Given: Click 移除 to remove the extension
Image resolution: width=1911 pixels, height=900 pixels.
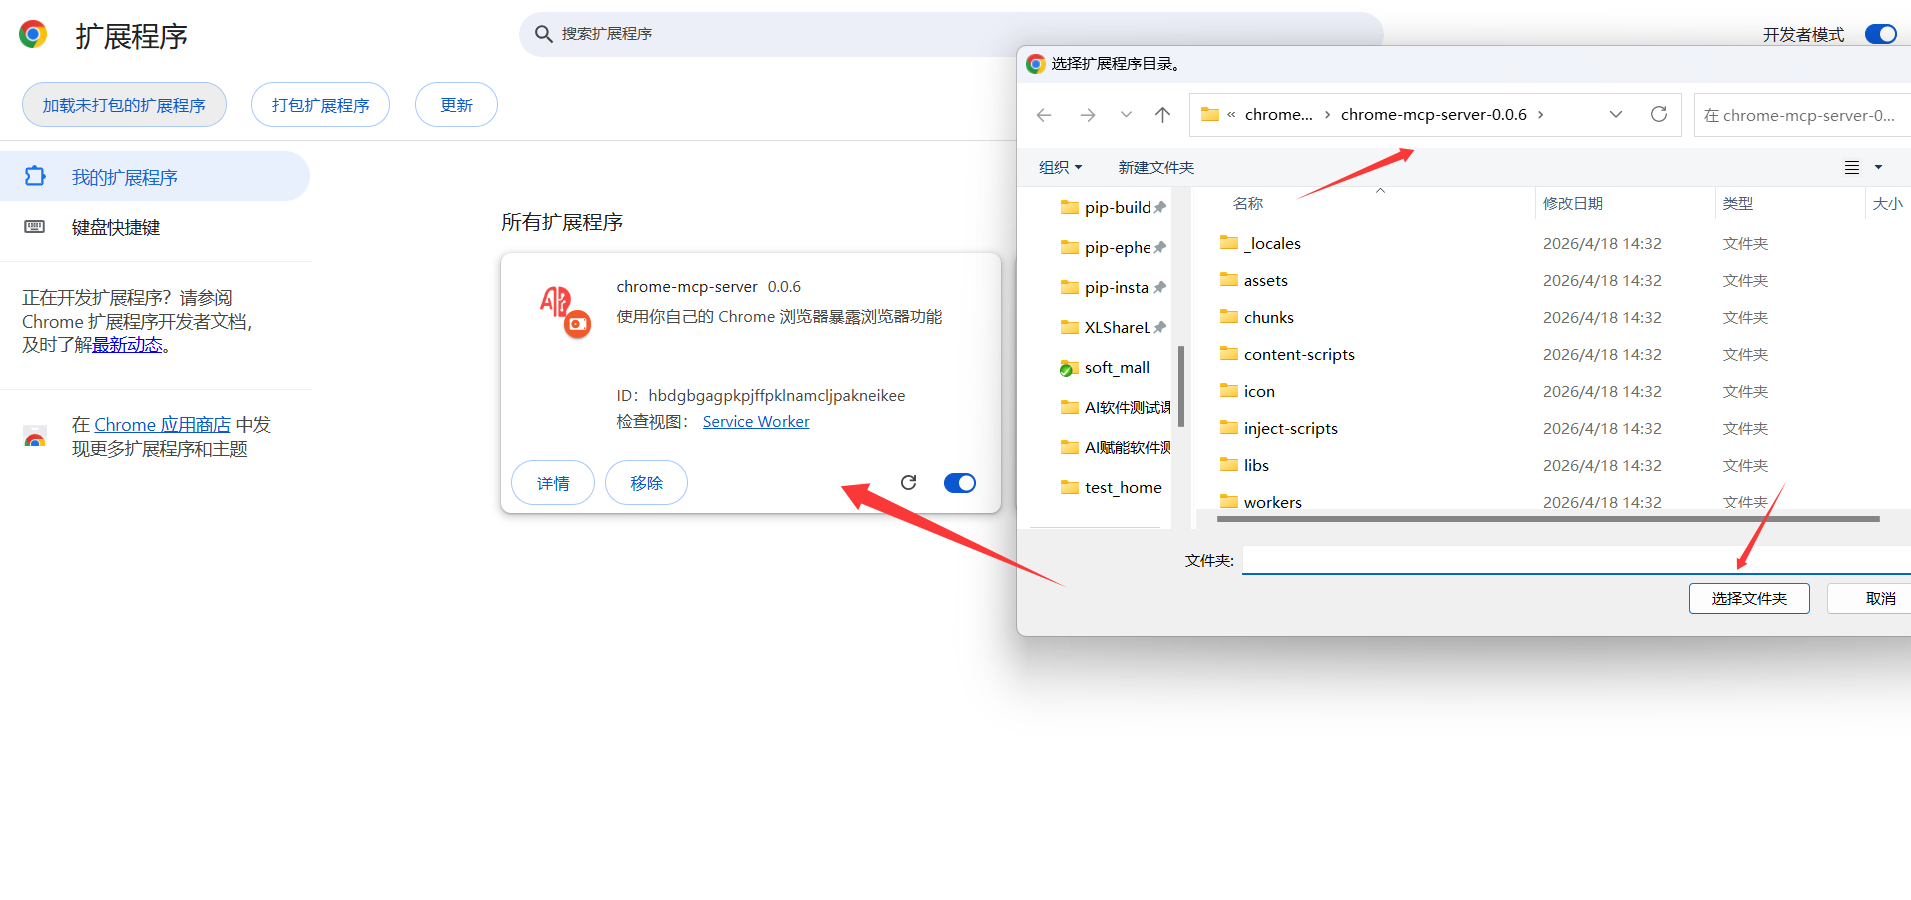Looking at the screenshot, I should 646,483.
